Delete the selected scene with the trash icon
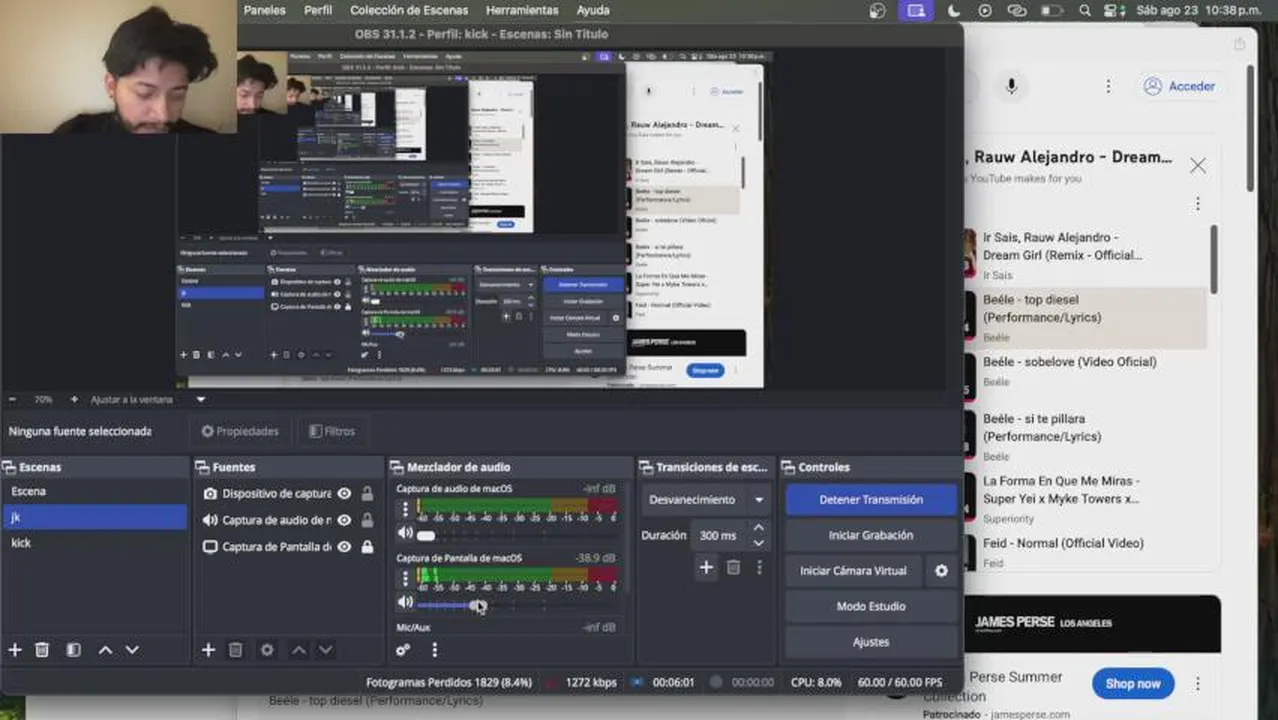 pyautogui.click(x=42, y=650)
